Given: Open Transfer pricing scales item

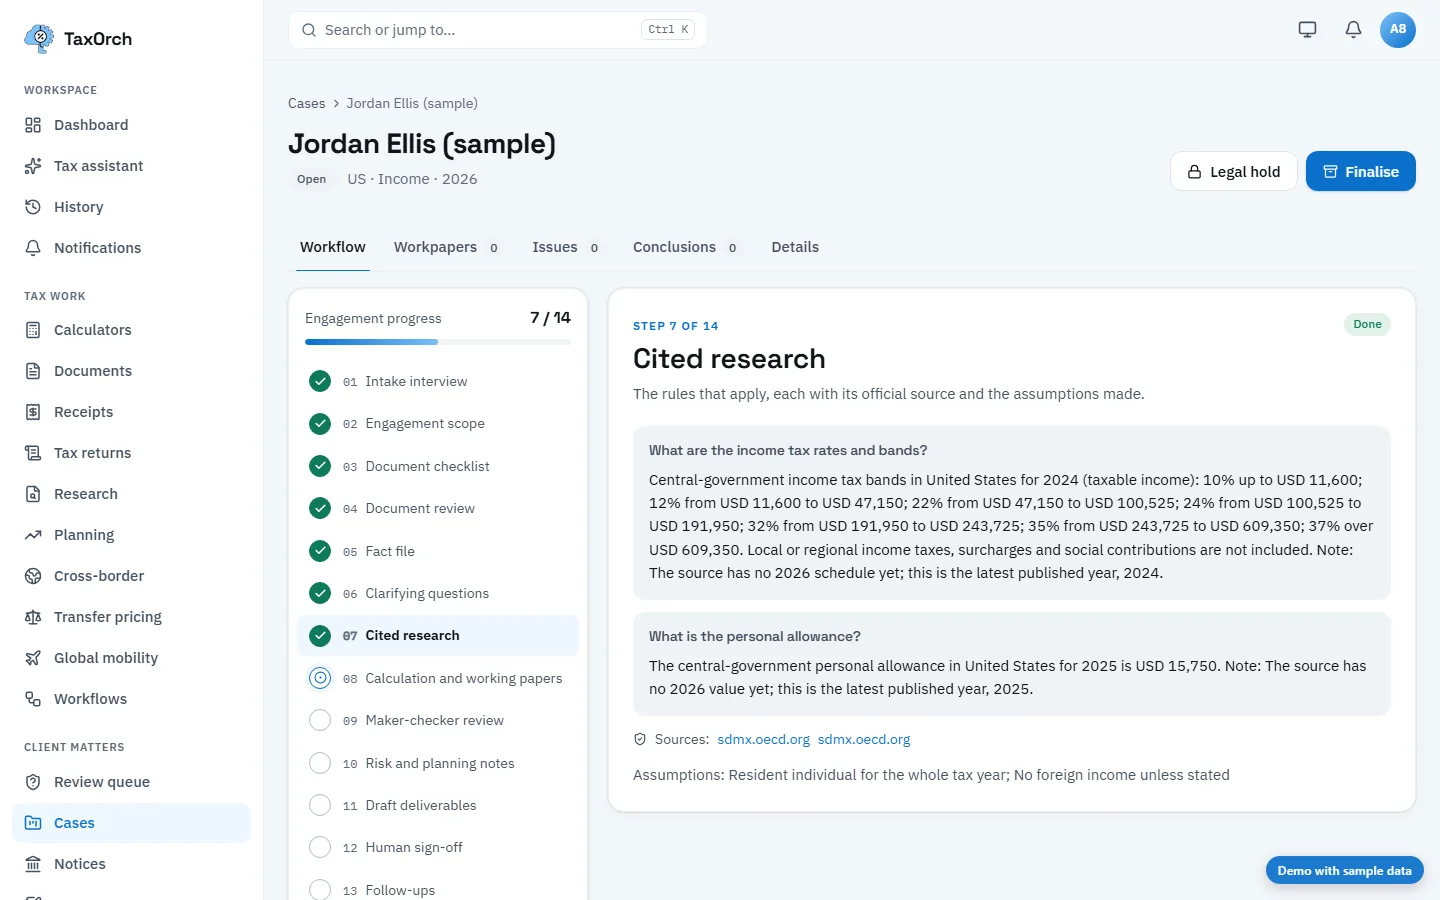Looking at the screenshot, I should (131, 617).
